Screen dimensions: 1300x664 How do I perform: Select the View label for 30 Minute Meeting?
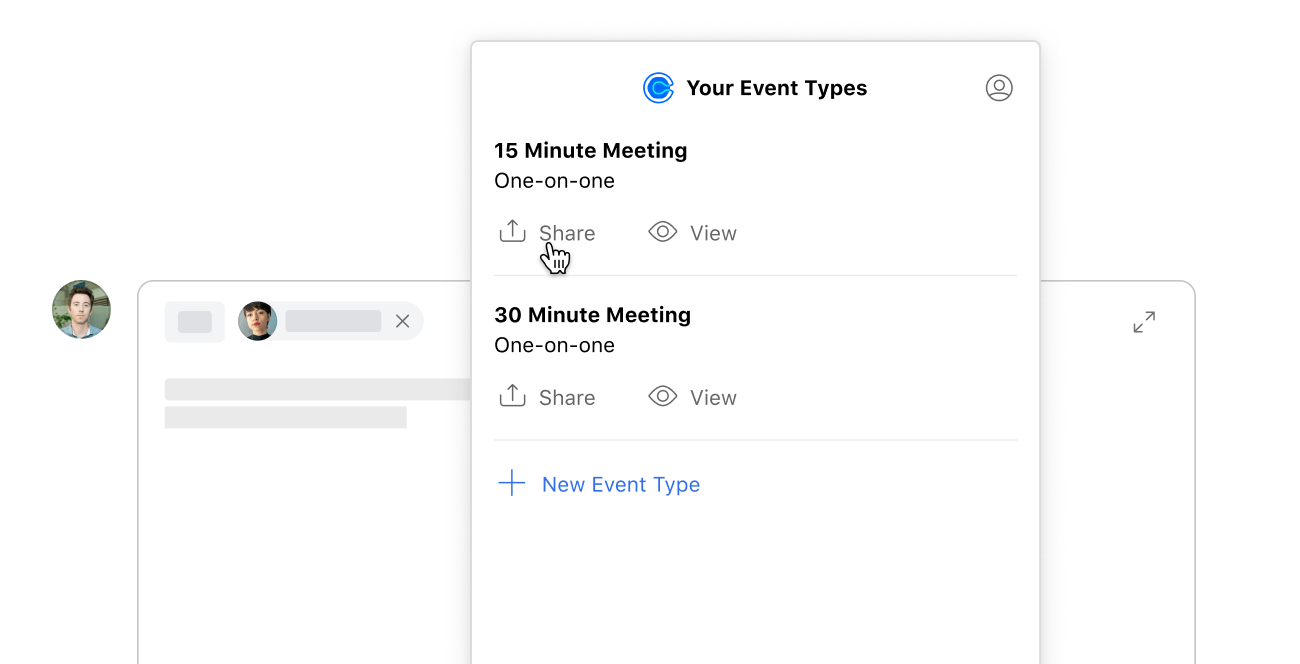713,397
